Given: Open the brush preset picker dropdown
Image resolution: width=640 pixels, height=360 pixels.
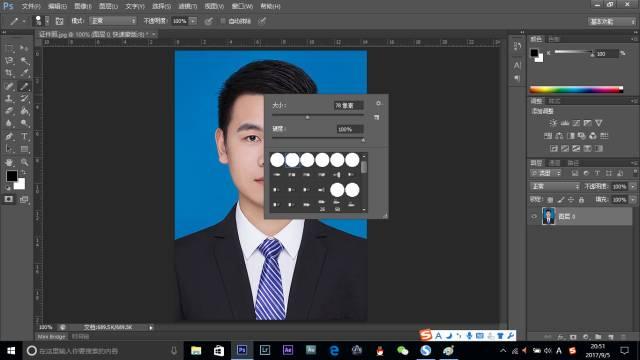Looking at the screenshot, I should (x=47, y=21).
